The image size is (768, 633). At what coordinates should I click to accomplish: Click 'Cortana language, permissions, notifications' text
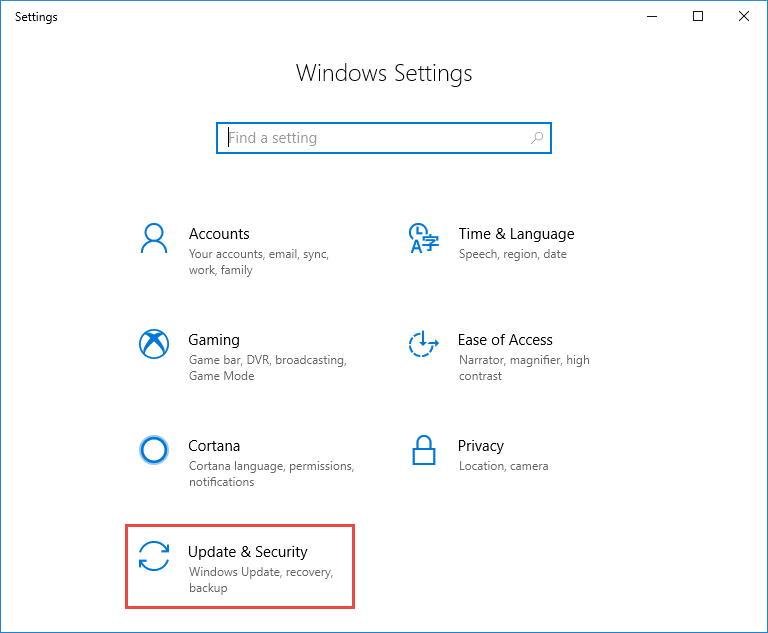[271, 474]
